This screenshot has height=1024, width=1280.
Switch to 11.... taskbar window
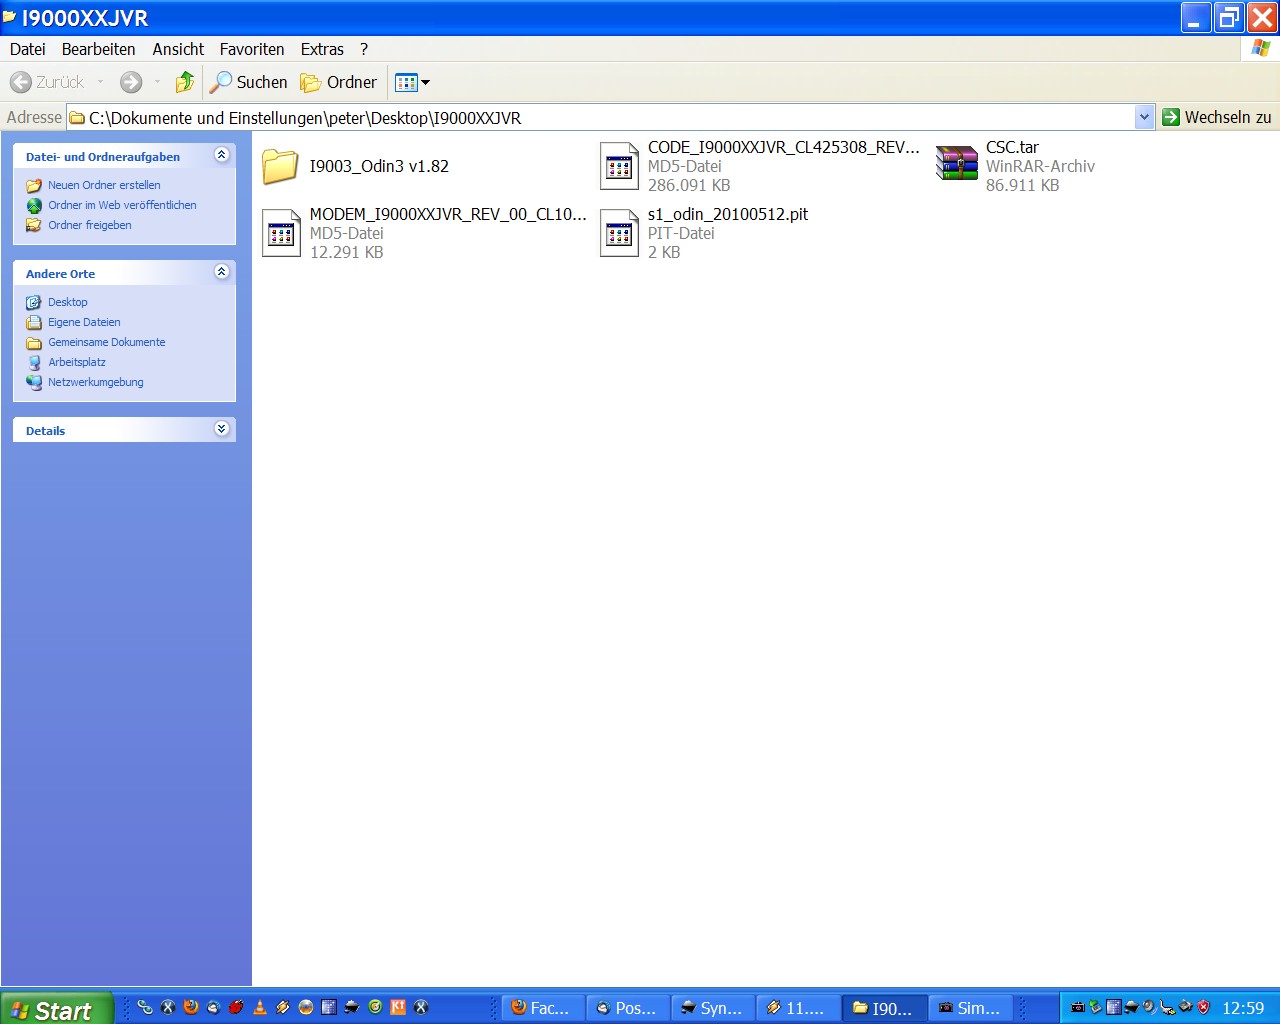tap(797, 1008)
